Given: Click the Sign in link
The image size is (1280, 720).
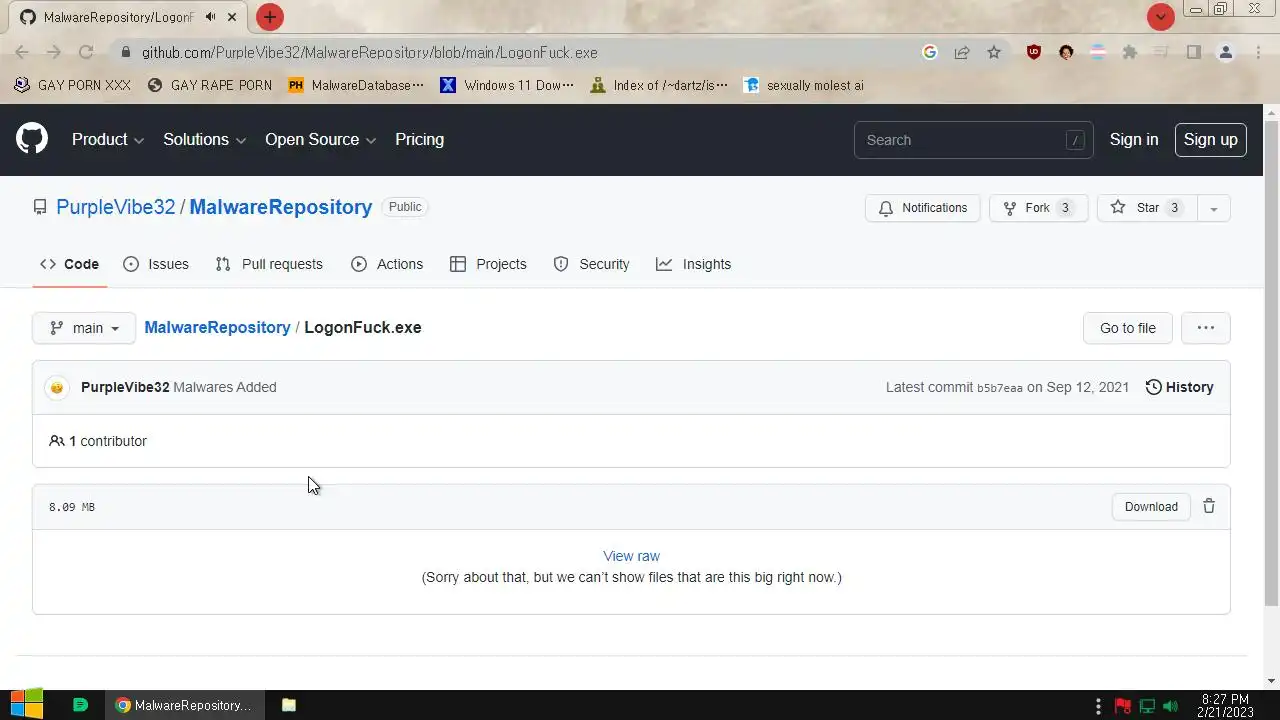Looking at the screenshot, I should [x=1134, y=139].
